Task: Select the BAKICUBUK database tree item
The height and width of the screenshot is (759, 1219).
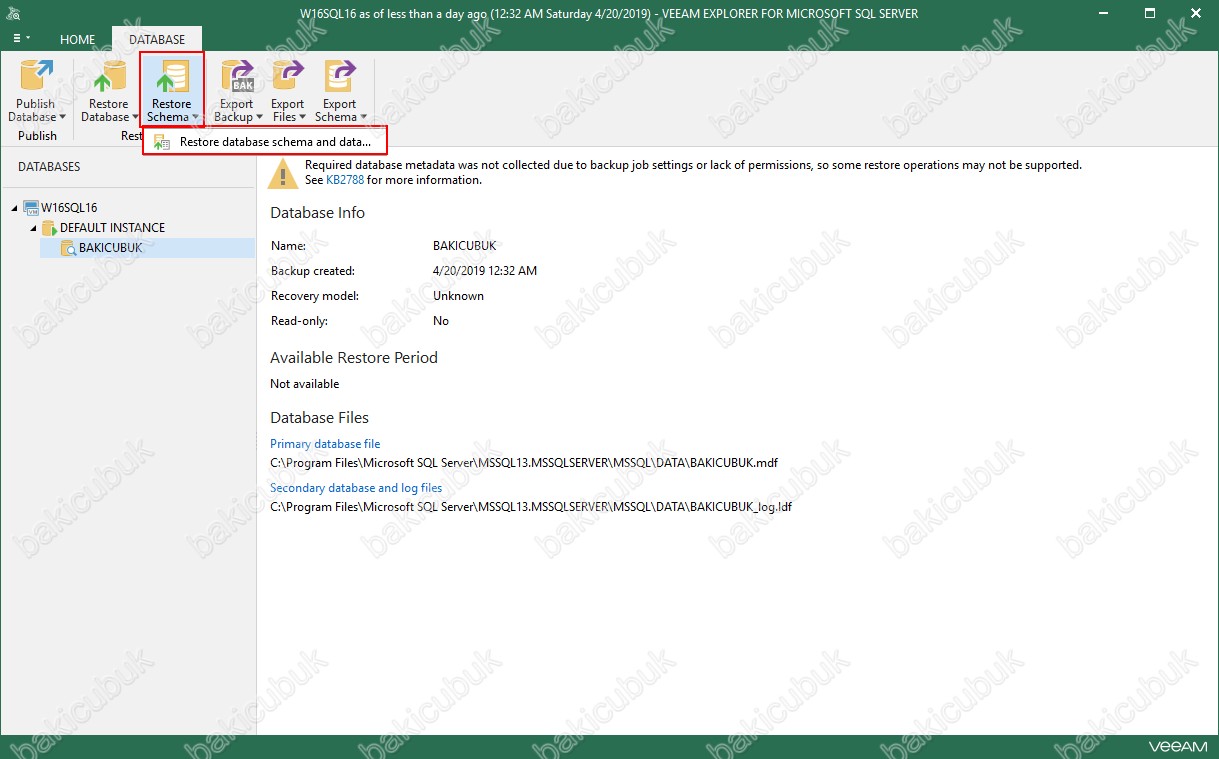Action: [147, 248]
